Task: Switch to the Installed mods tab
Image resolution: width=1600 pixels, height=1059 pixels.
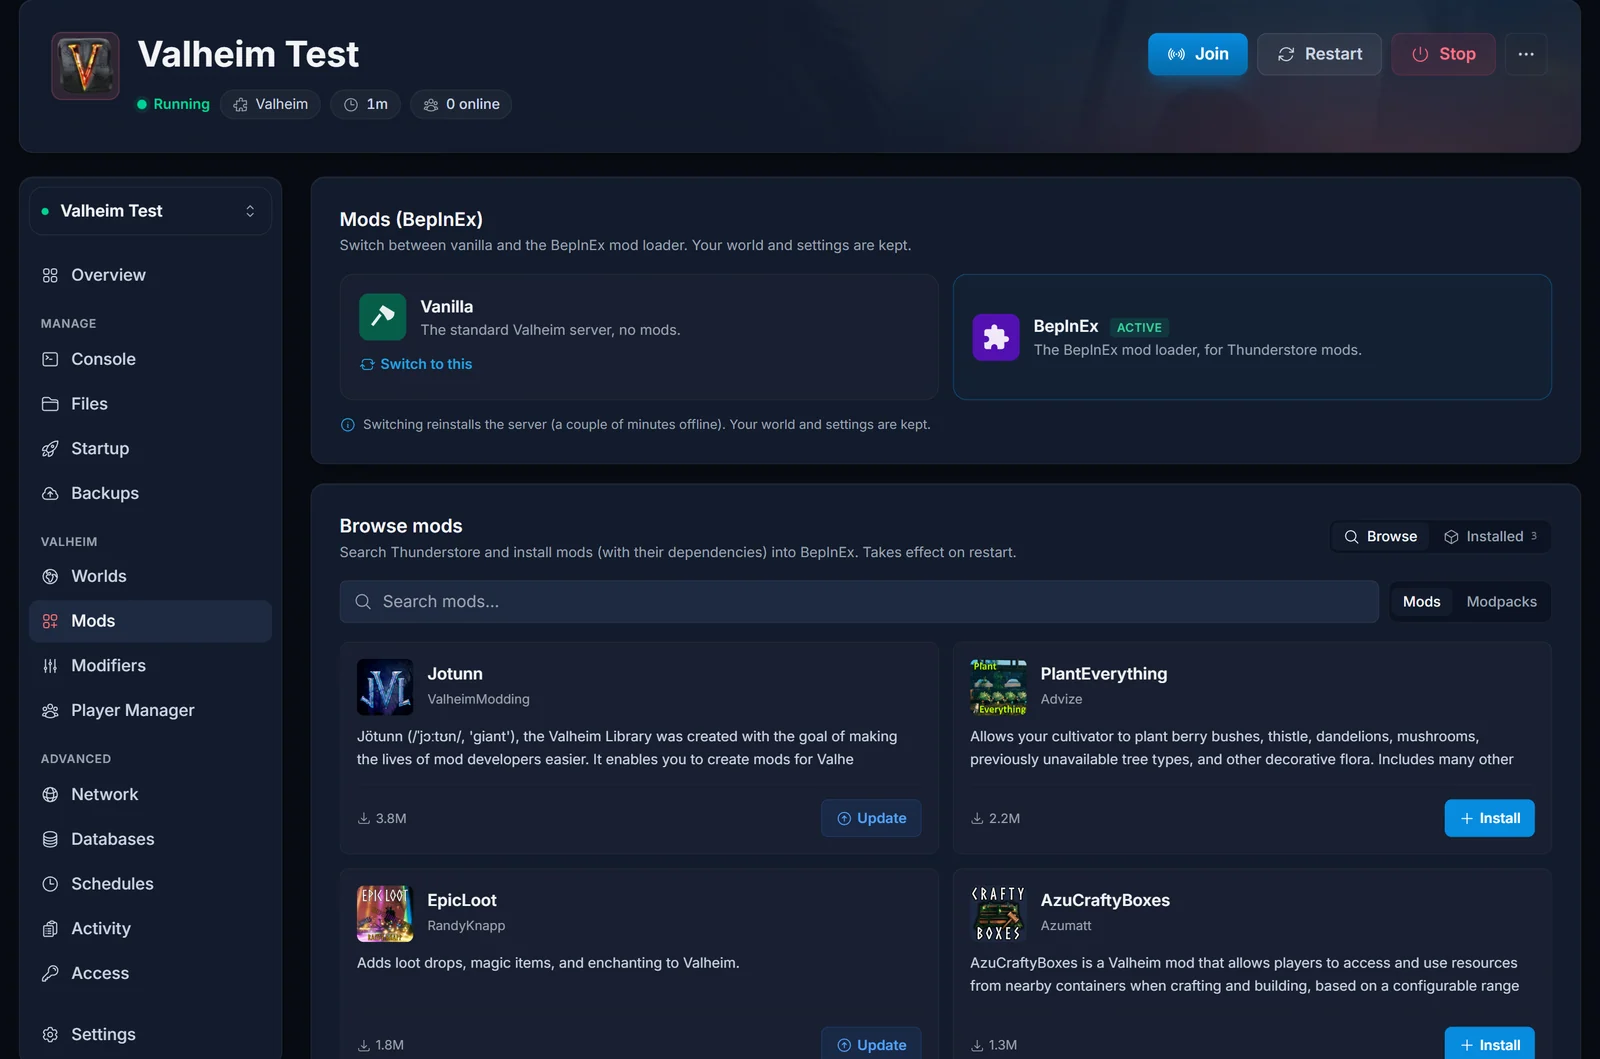Action: (x=1491, y=537)
